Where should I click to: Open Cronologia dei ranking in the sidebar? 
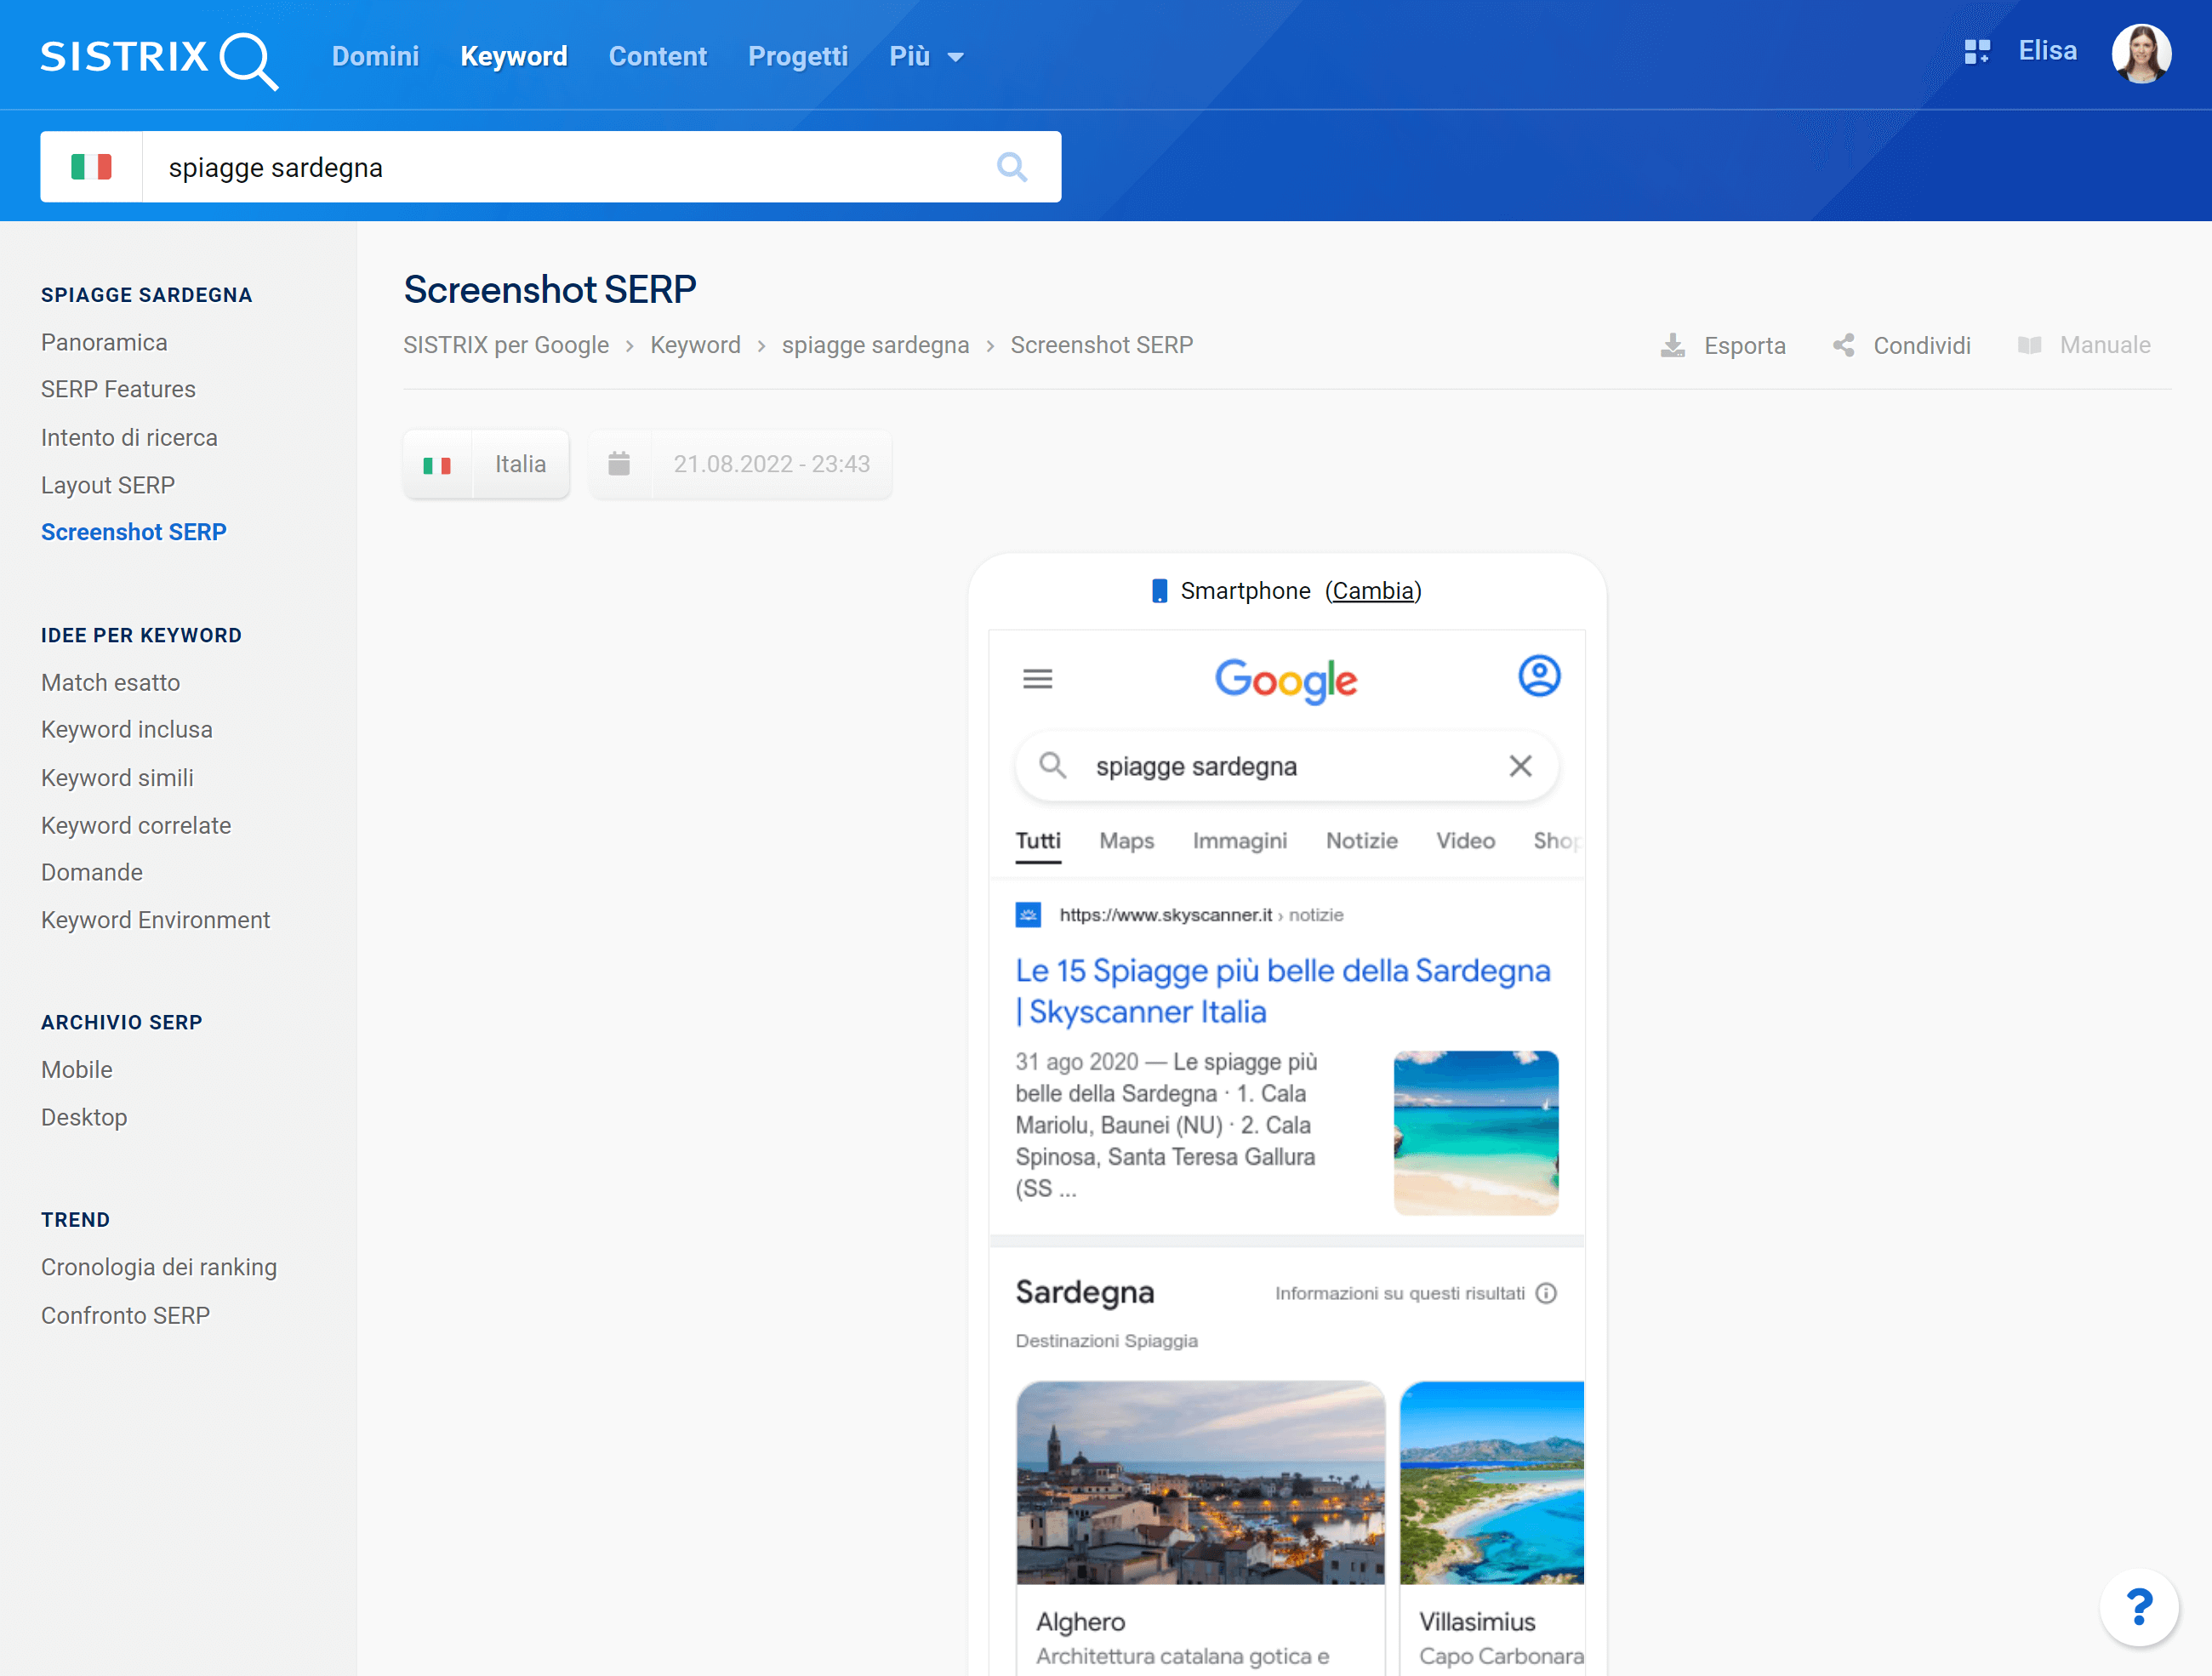159,1268
